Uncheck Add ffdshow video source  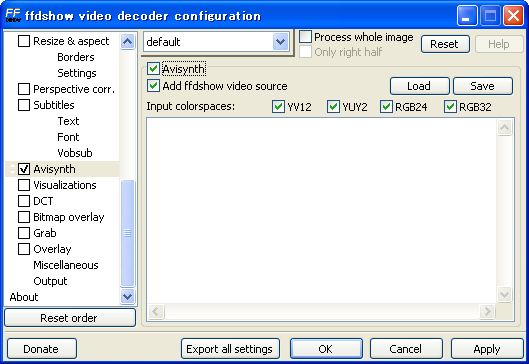point(153,86)
